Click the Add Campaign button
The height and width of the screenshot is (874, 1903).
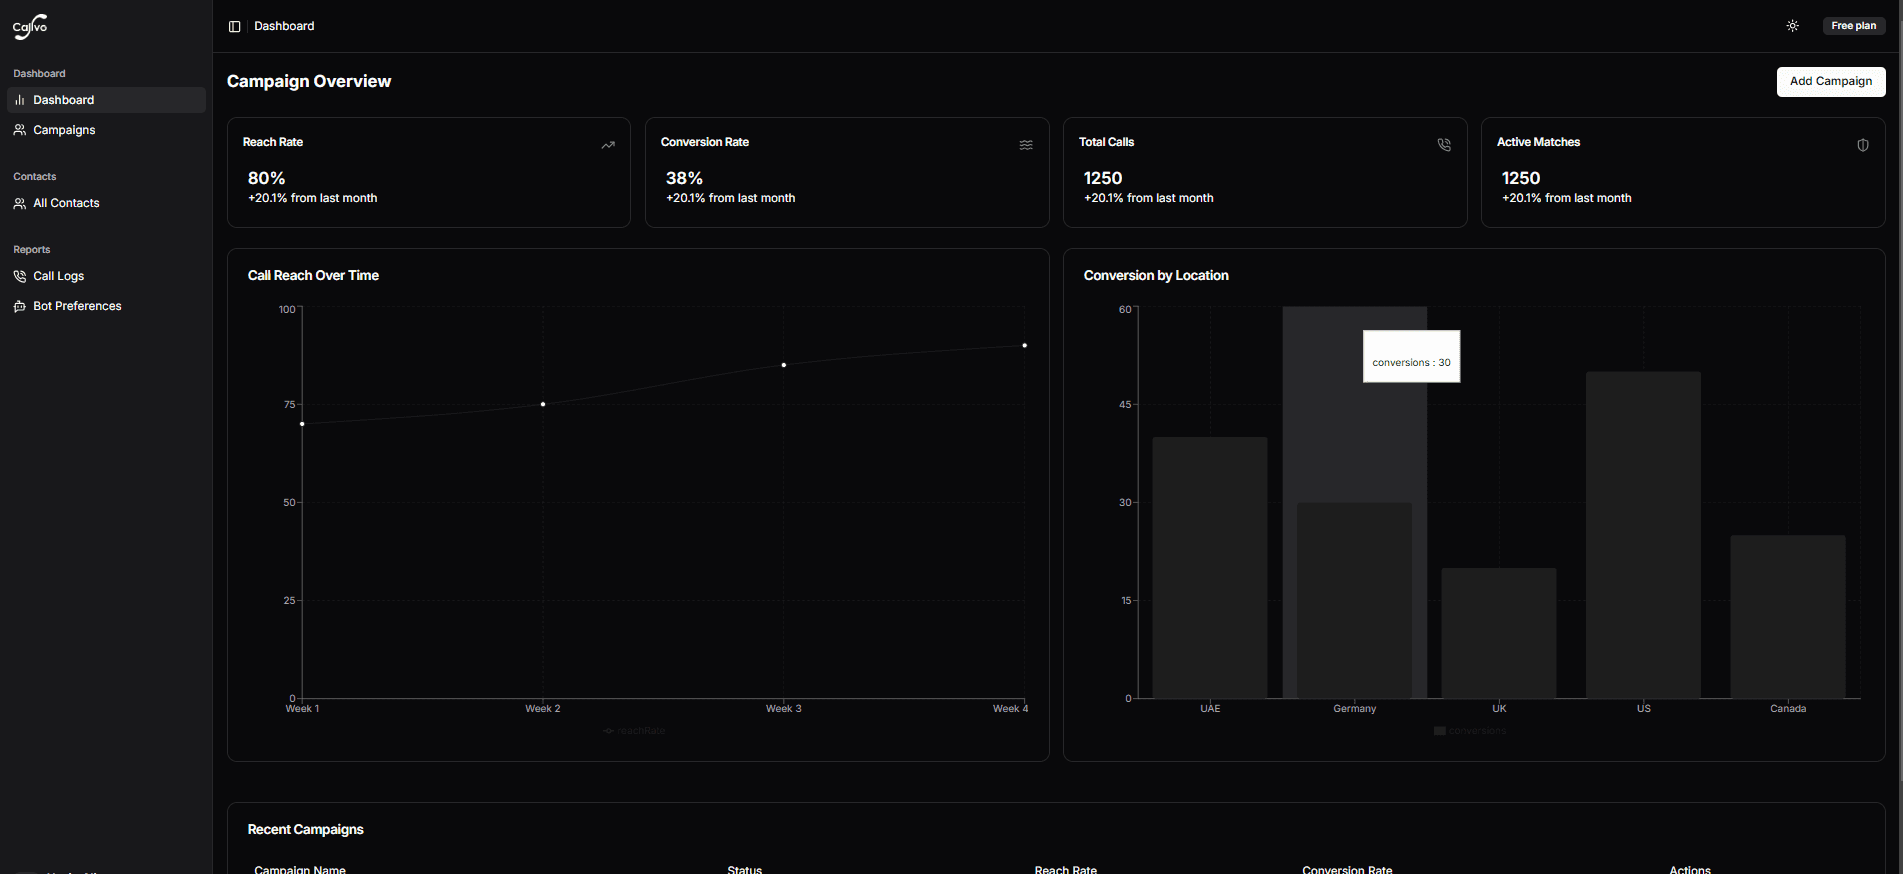point(1830,81)
